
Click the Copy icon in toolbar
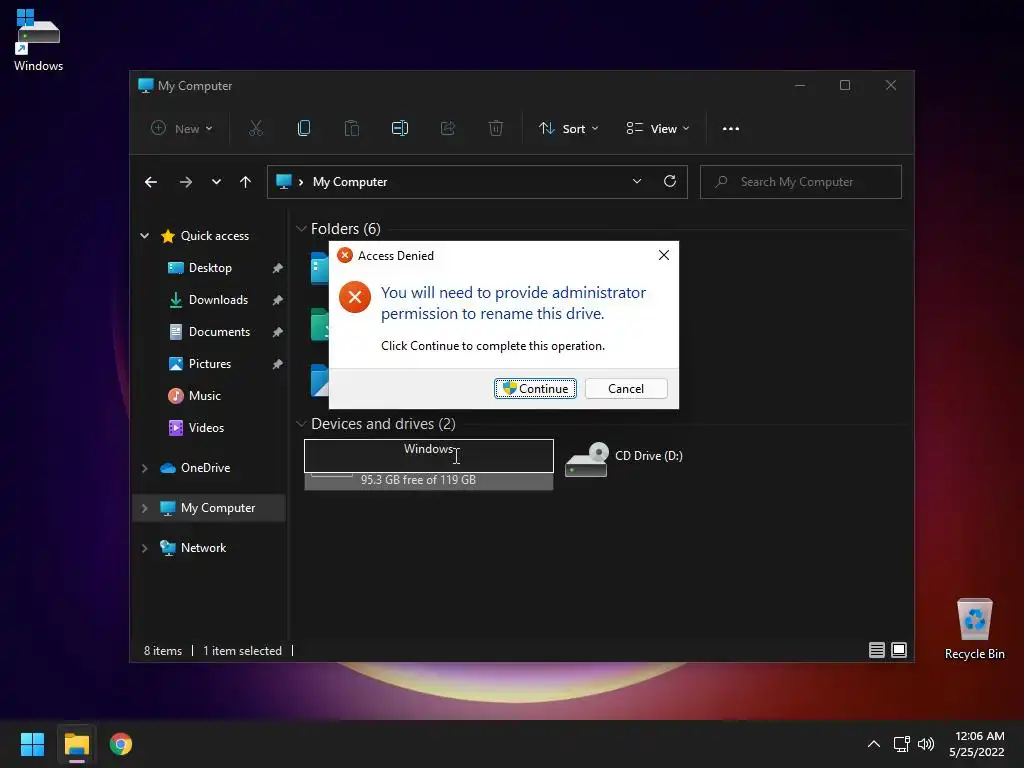coord(304,129)
